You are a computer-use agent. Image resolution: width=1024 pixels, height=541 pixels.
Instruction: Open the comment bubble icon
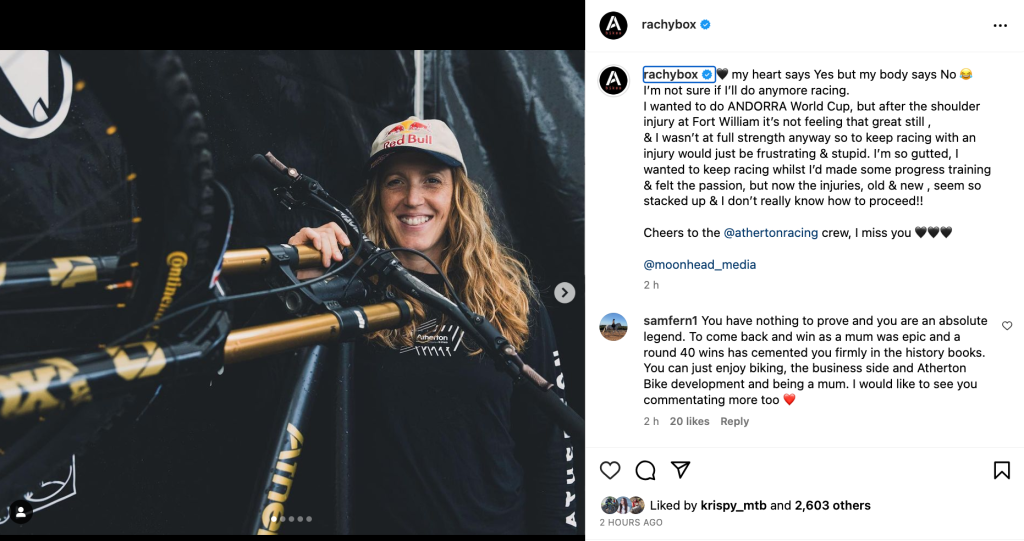645,470
